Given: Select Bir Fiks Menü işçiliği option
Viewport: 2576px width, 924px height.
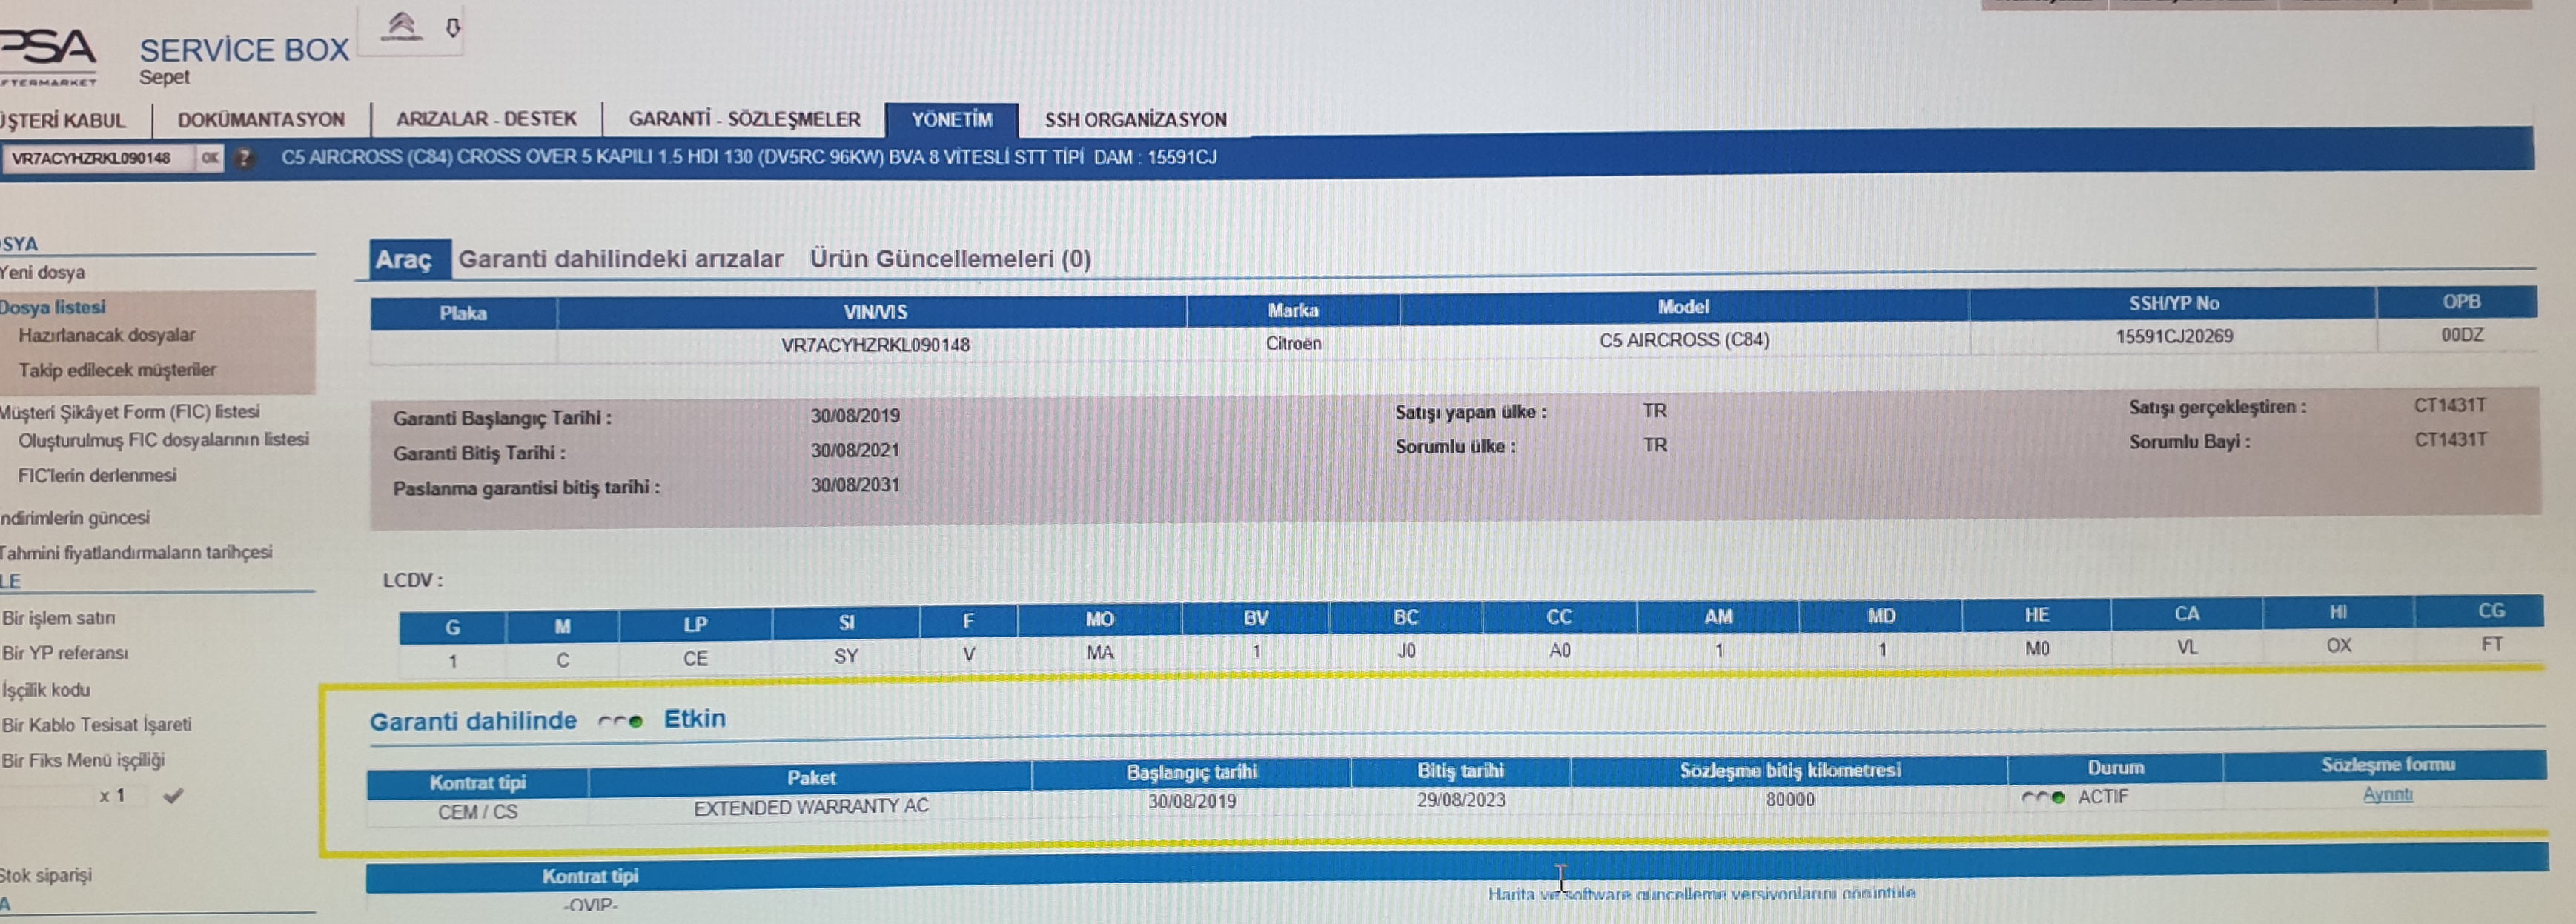Looking at the screenshot, I should coord(83,761).
